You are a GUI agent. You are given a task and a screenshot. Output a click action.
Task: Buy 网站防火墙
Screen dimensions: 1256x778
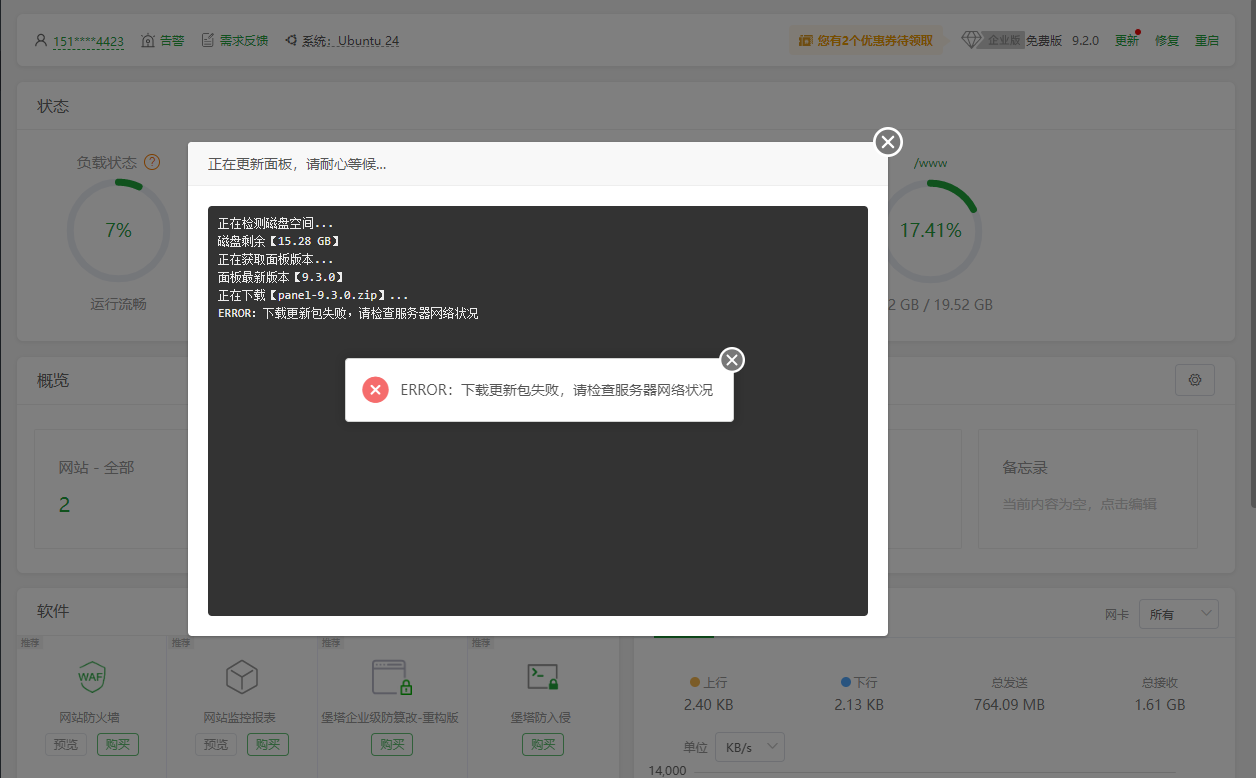coord(118,744)
